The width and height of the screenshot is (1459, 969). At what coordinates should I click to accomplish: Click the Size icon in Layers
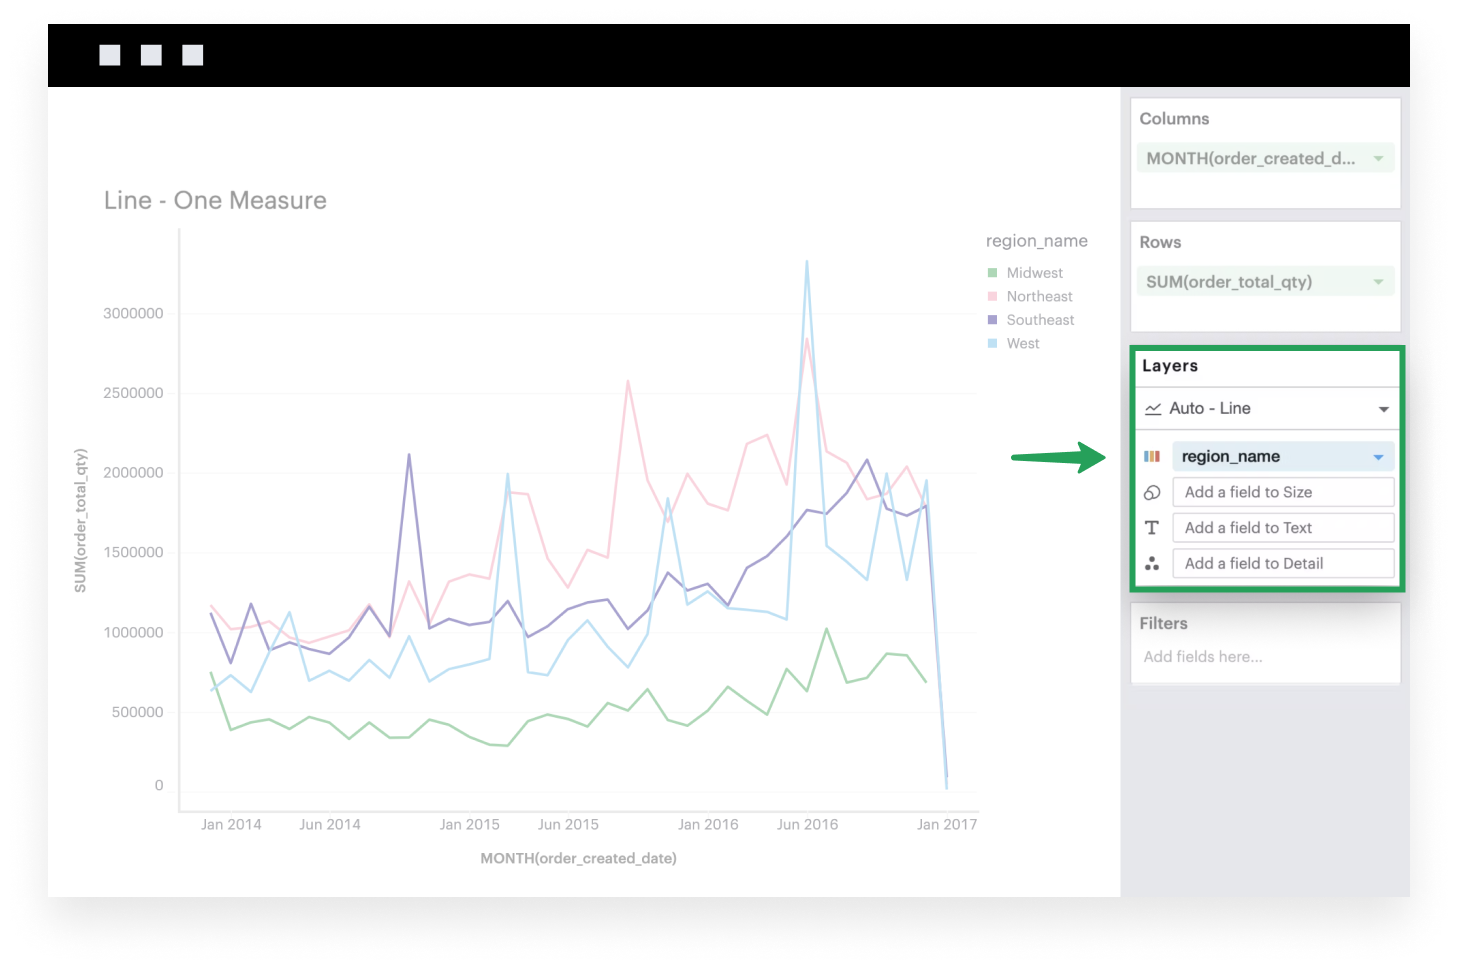1152,492
